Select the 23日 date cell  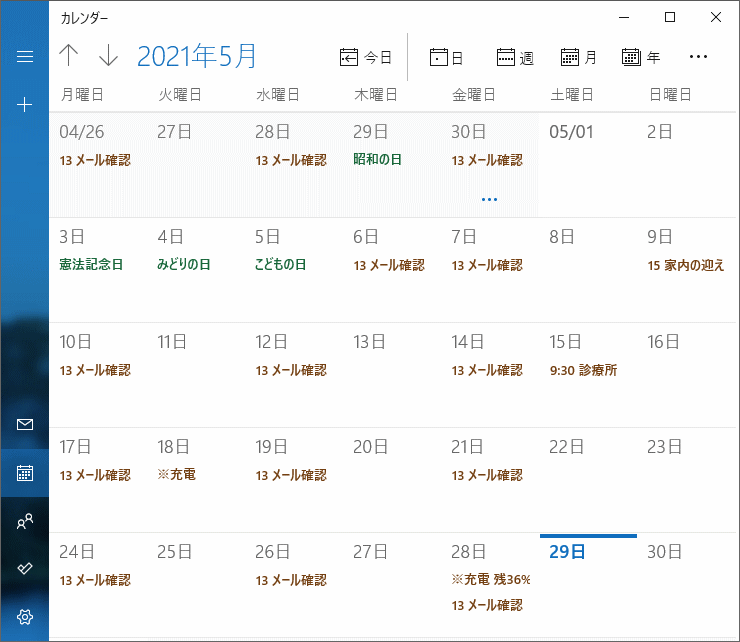click(x=686, y=480)
